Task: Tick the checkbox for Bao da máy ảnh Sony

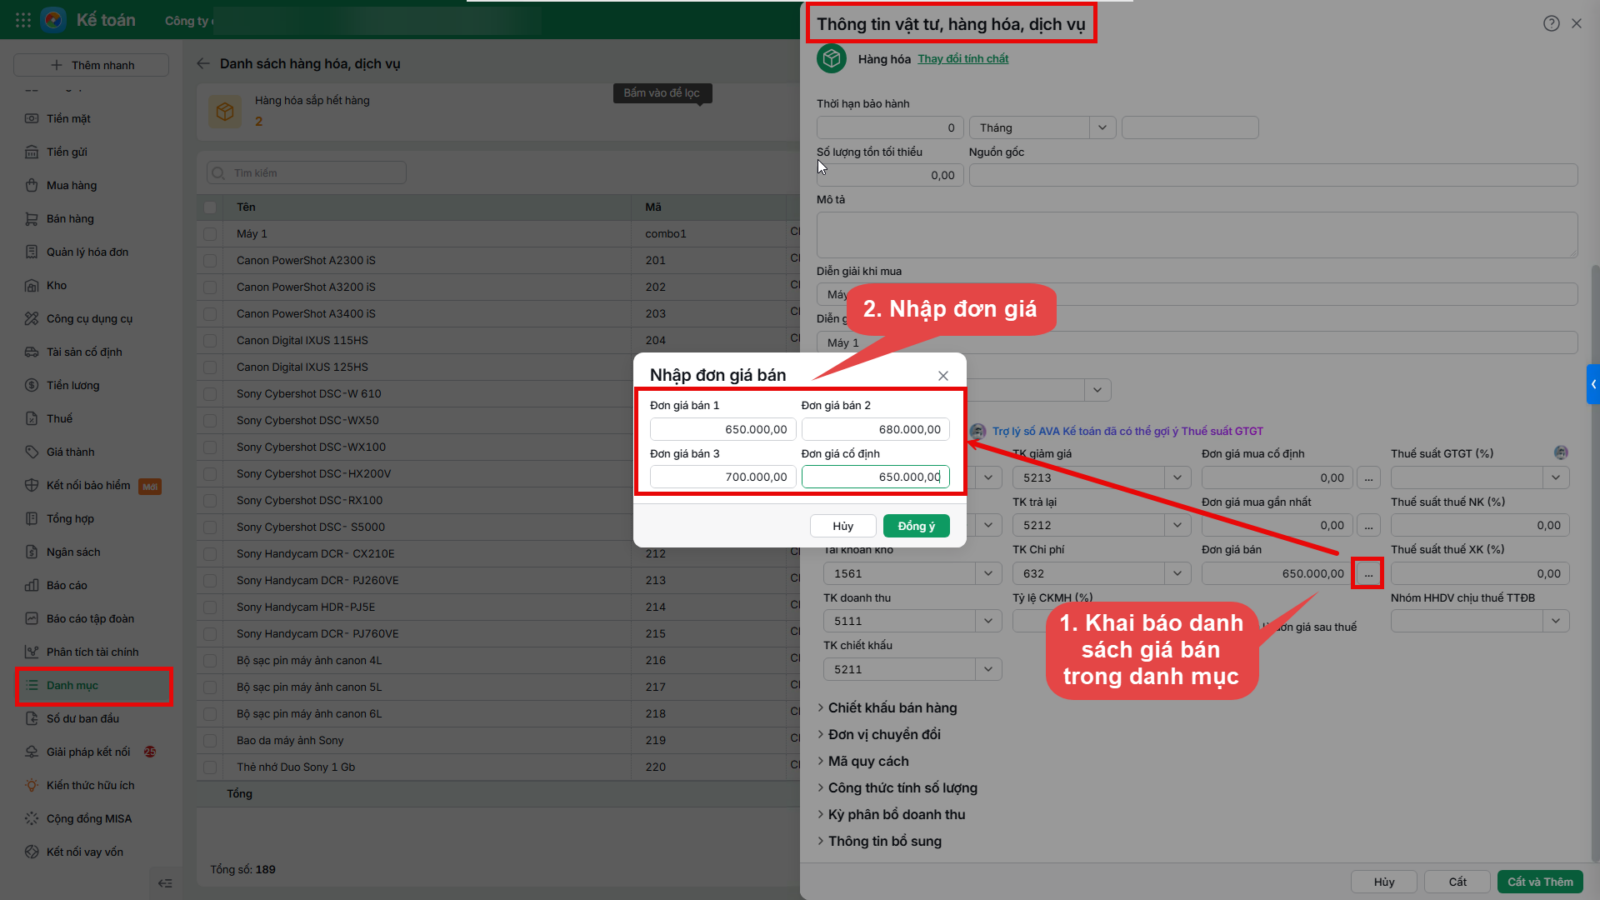Action: (x=210, y=740)
